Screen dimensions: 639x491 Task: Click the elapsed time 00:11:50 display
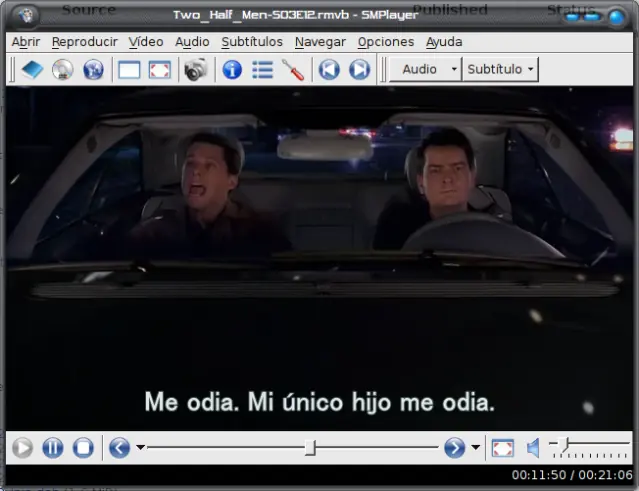[539, 475]
